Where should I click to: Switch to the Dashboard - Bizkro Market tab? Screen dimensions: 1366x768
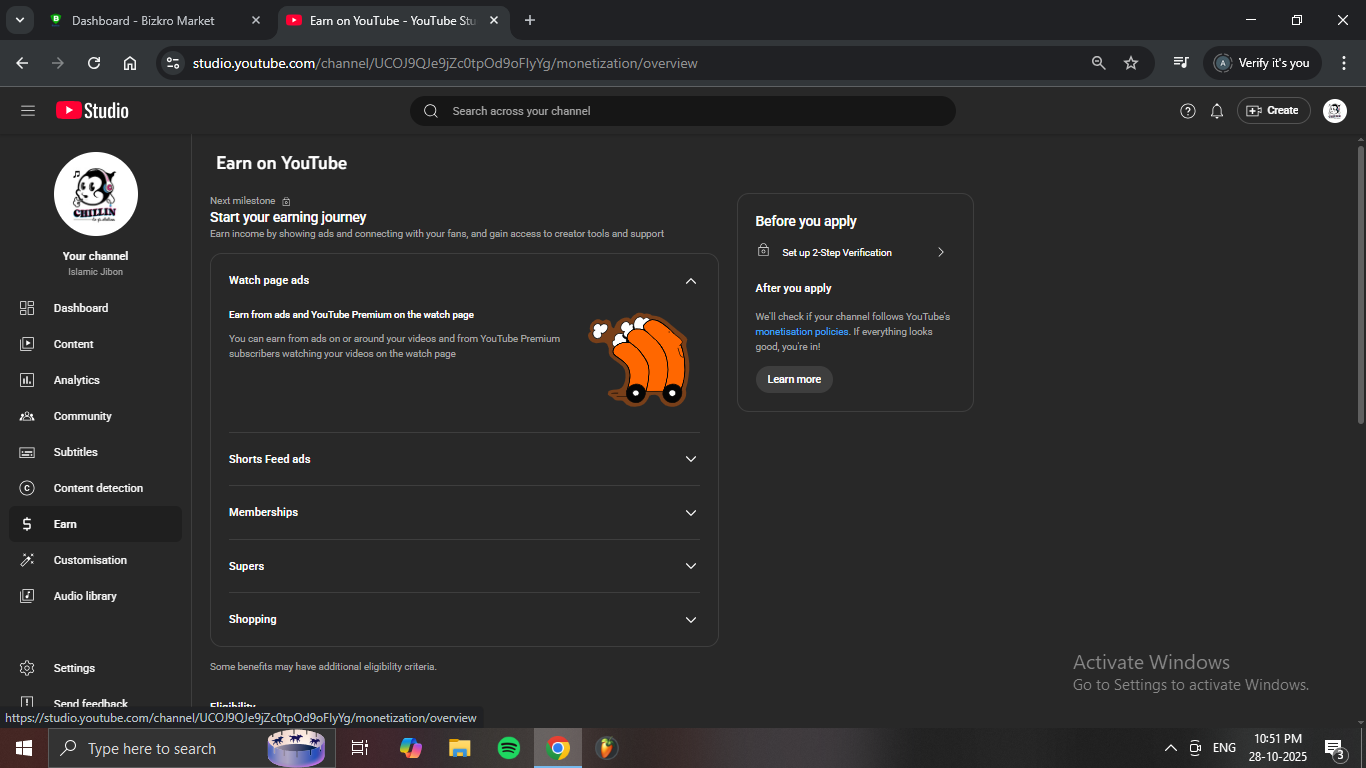click(x=143, y=20)
